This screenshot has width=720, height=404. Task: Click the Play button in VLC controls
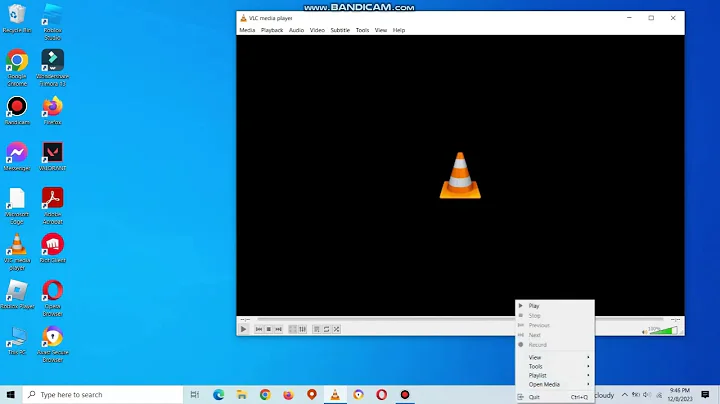243,329
